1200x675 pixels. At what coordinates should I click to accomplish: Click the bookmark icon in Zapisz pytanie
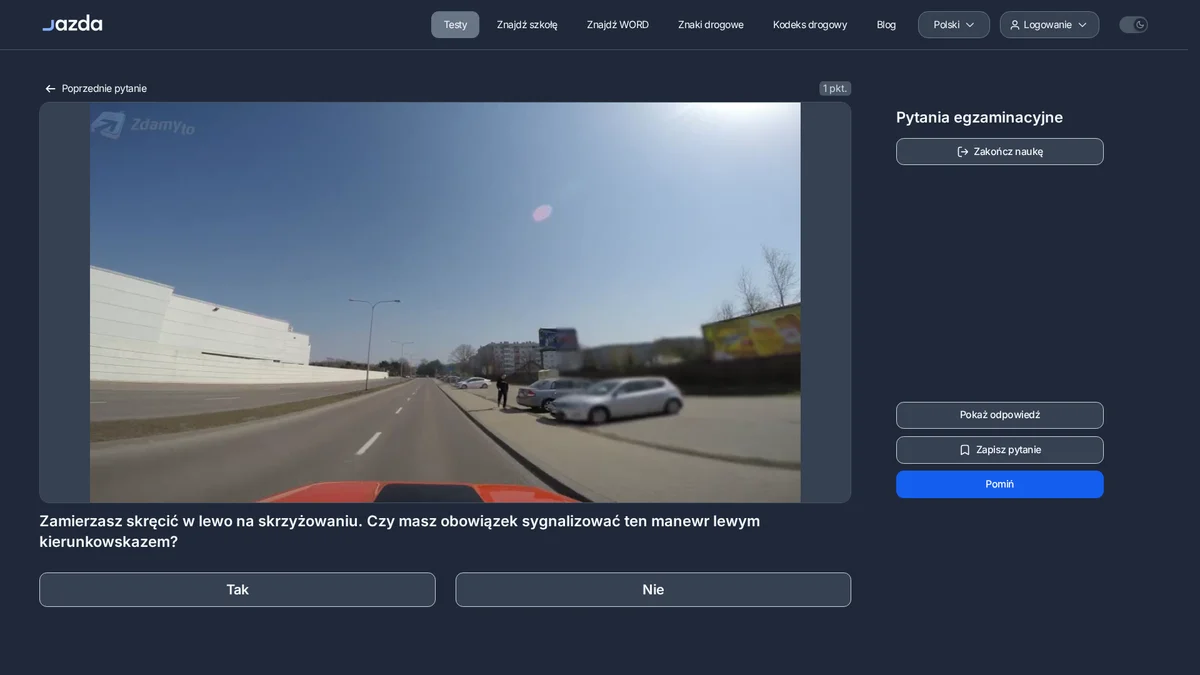click(x=965, y=450)
